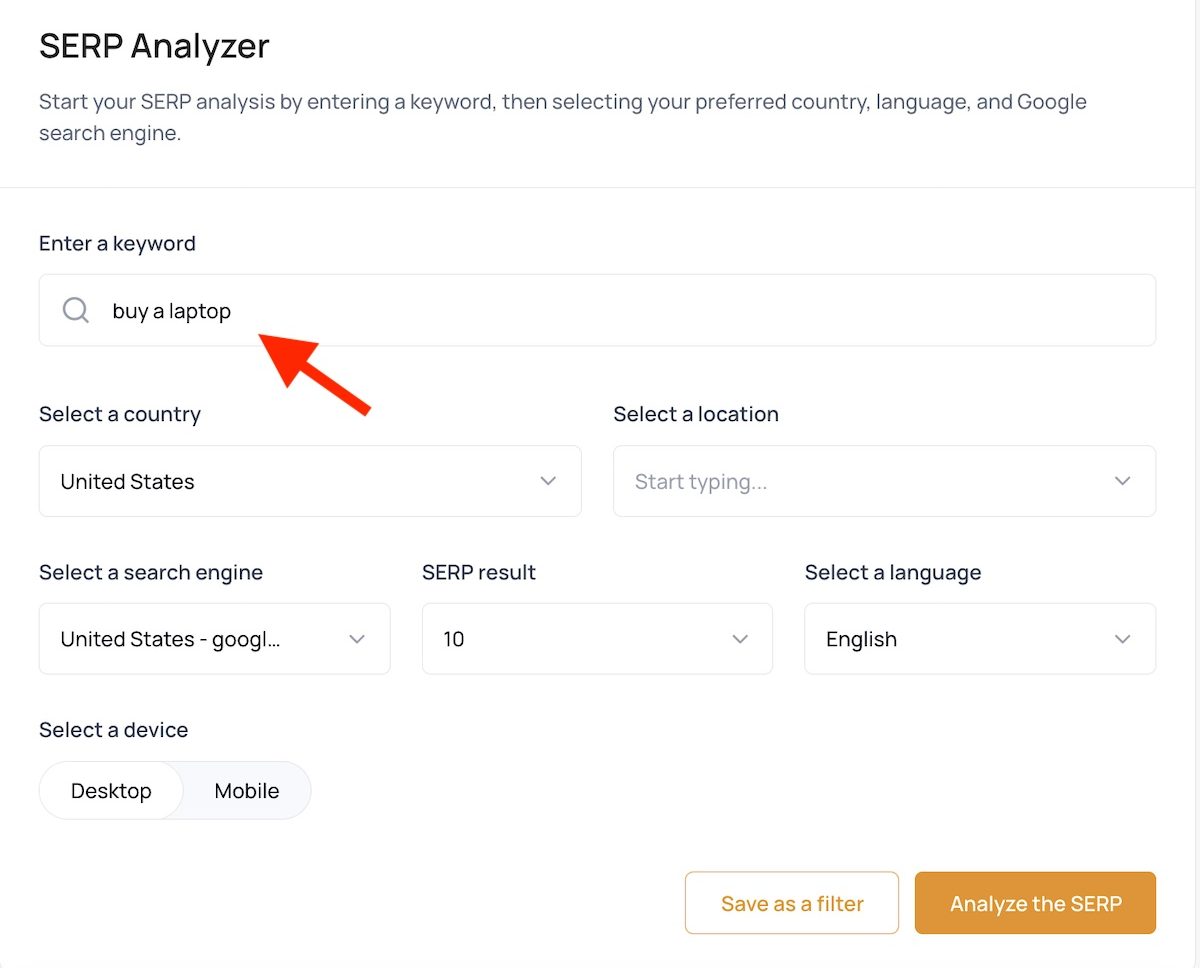Image resolution: width=1200 pixels, height=968 pixels.
Task: Click the "Analyze the SERP" button
Action: [x=1035, y=904]
